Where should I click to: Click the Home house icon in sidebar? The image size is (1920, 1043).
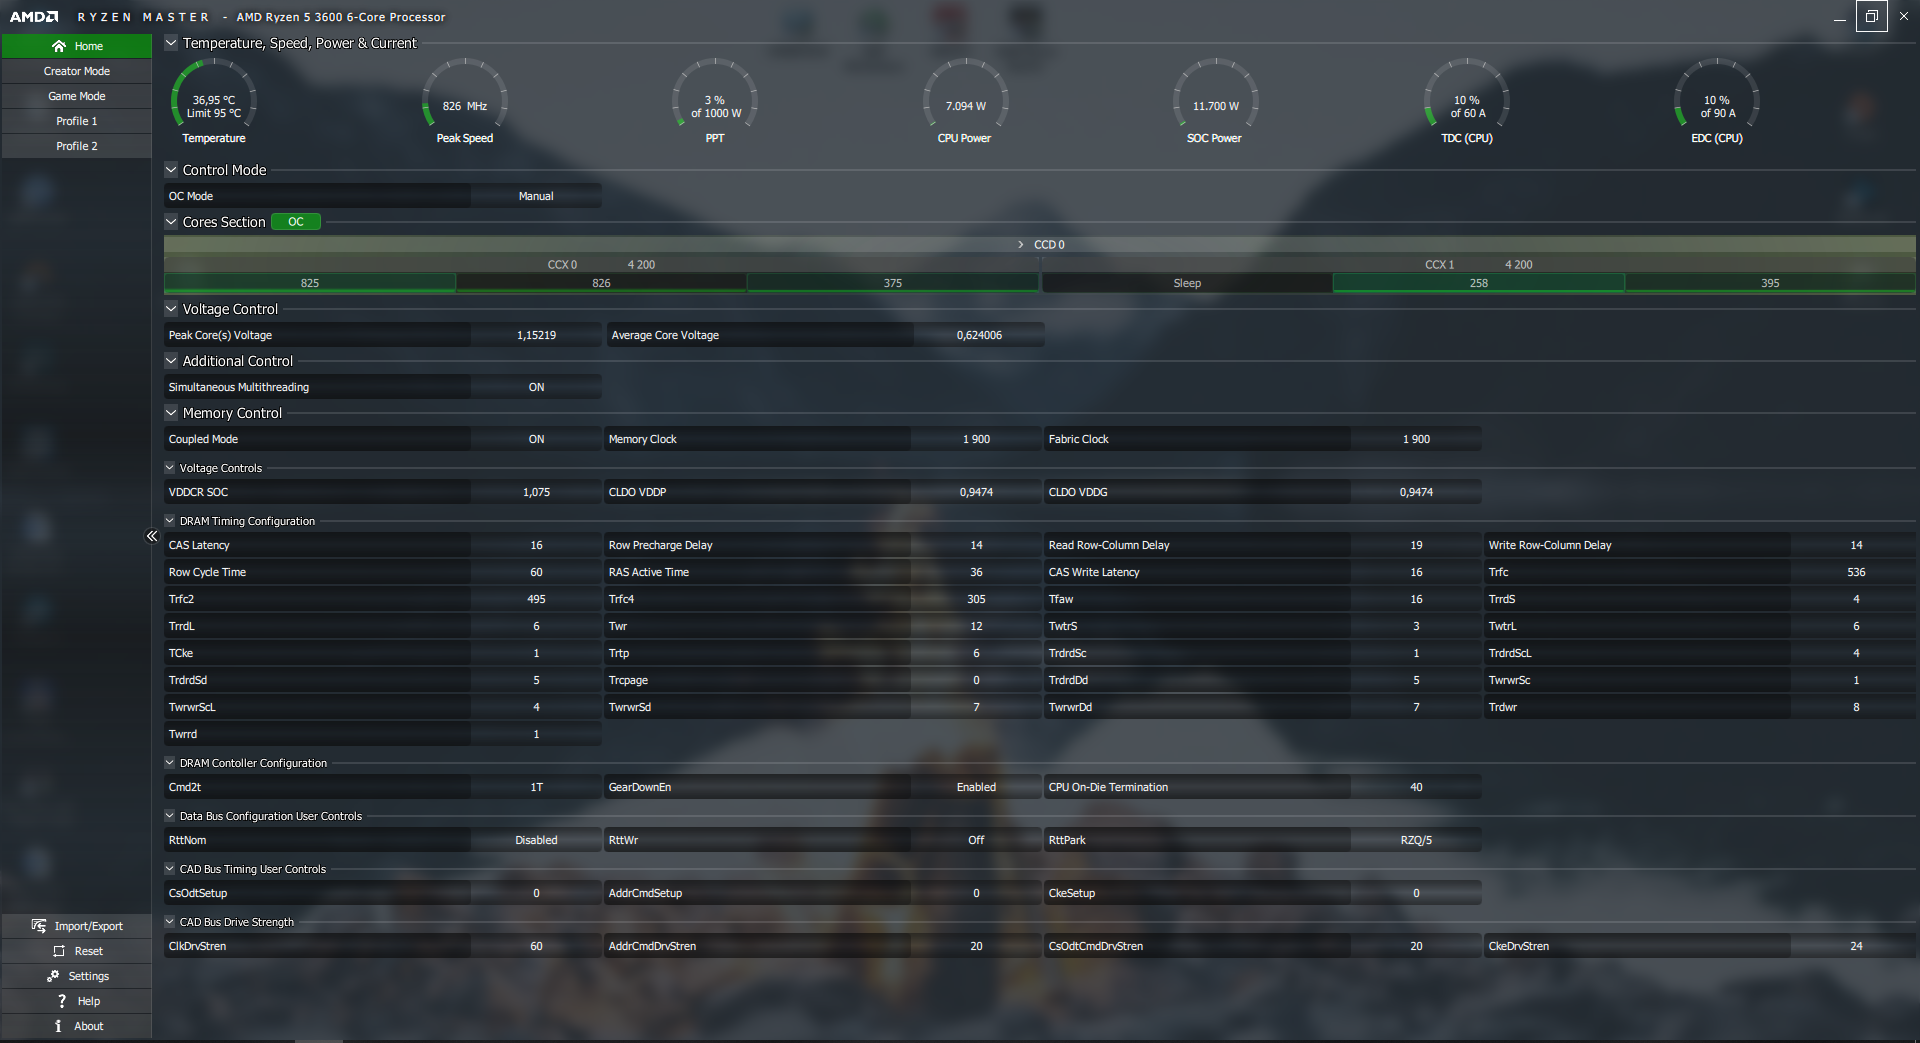pos(59,46)
